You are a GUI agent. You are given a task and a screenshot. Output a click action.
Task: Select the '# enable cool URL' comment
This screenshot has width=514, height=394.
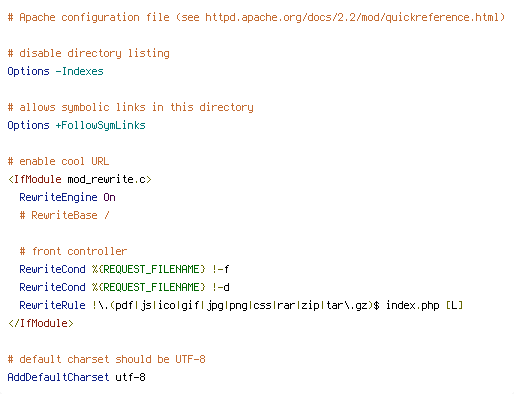[x=58, y=161]
